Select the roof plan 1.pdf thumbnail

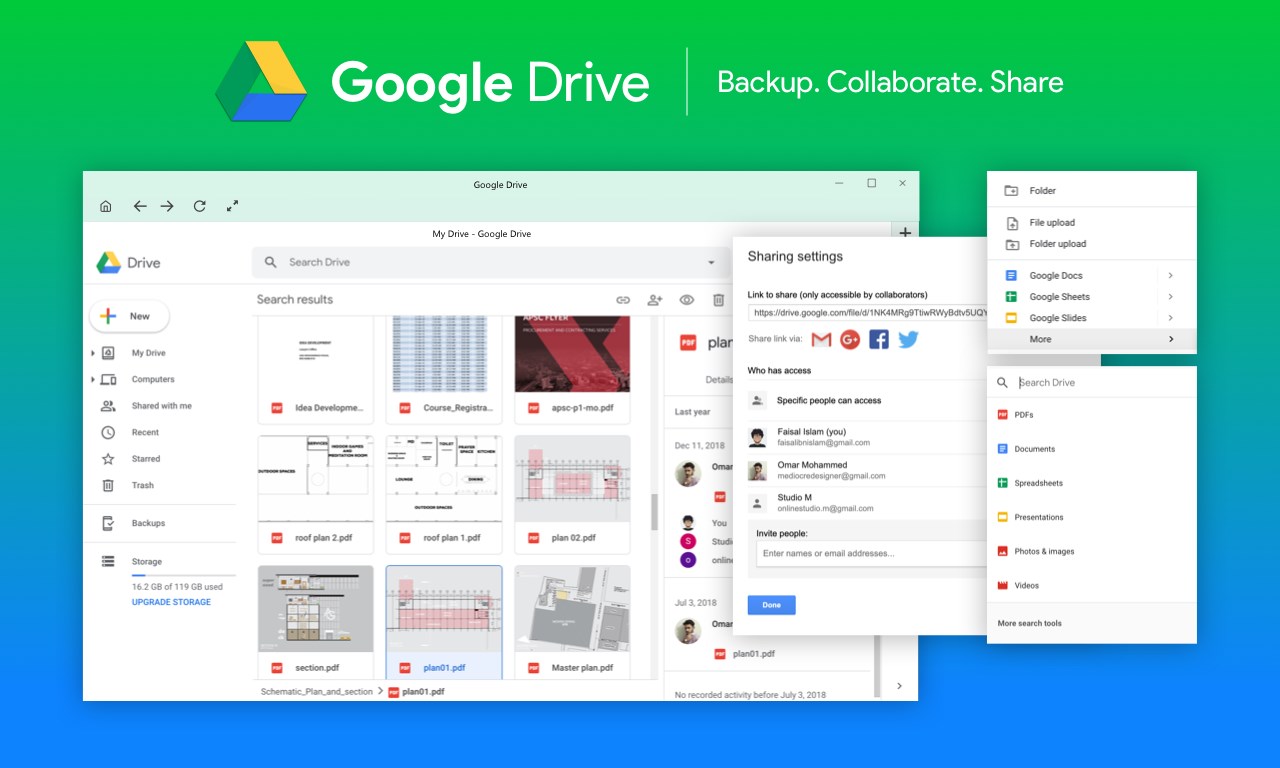(x=444, y=493)
